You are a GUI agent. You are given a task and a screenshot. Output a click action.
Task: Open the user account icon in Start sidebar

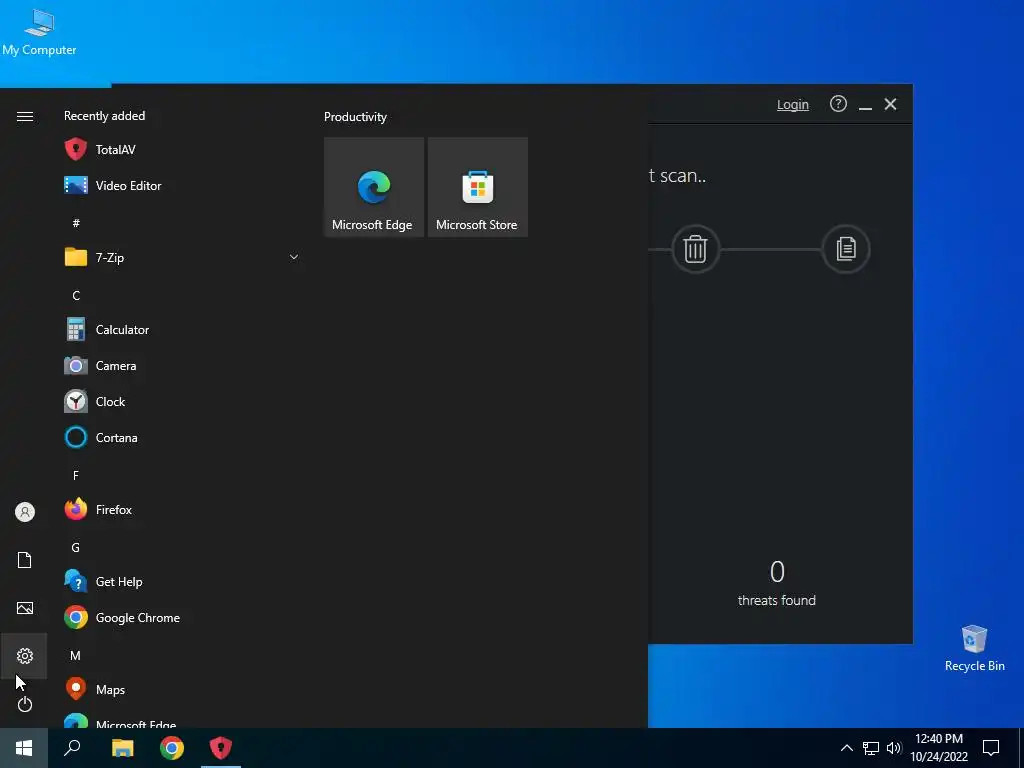25,512
